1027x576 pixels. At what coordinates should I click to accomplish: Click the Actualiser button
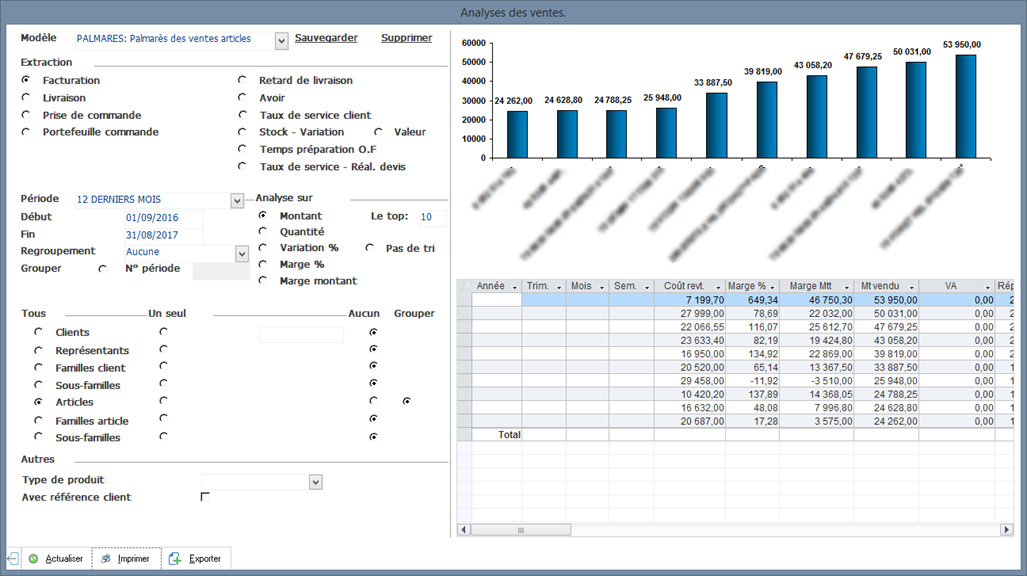tap(56, 559)
